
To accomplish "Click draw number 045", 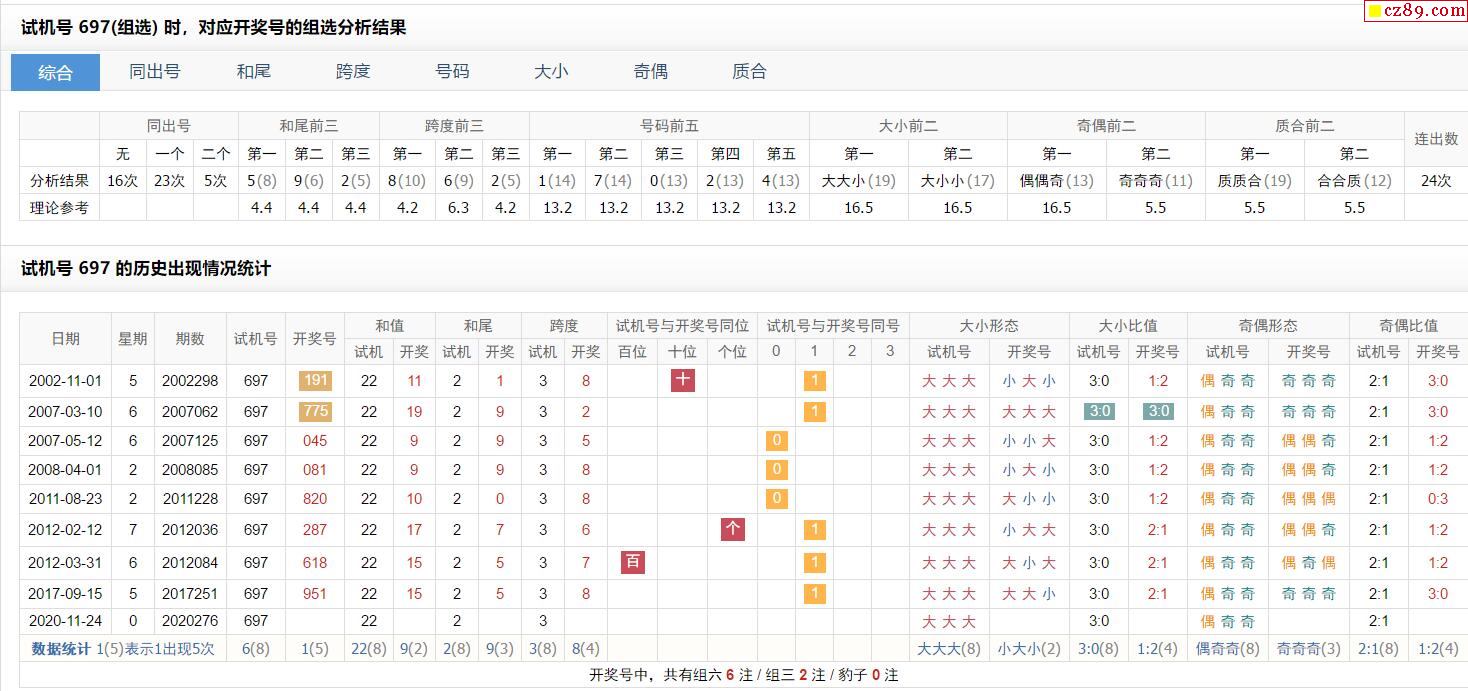I will coord(315,441).
